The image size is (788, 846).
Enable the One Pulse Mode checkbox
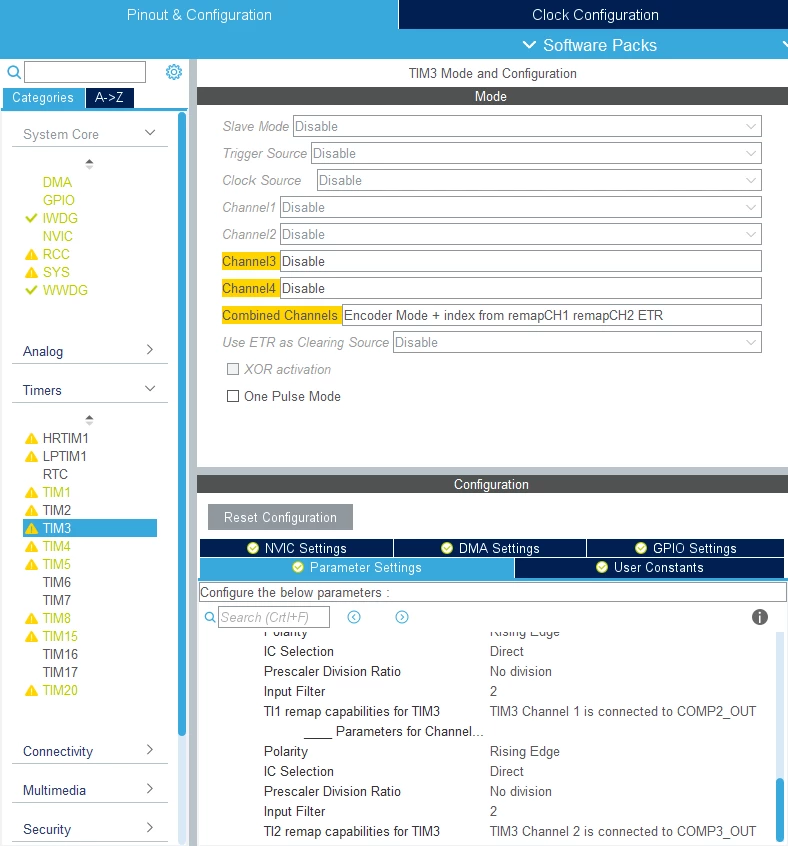click(x=233, y=396)
